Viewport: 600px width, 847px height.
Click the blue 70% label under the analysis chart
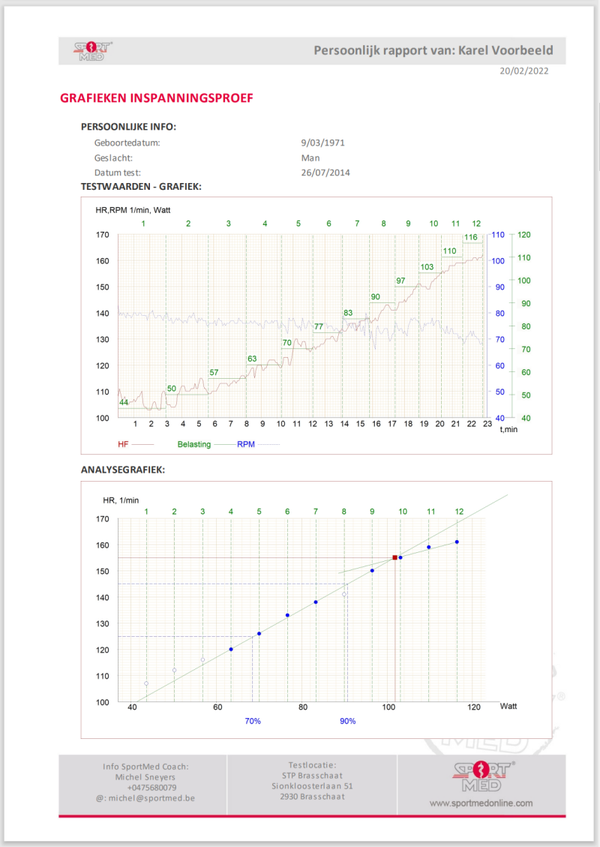coord(252,721)
